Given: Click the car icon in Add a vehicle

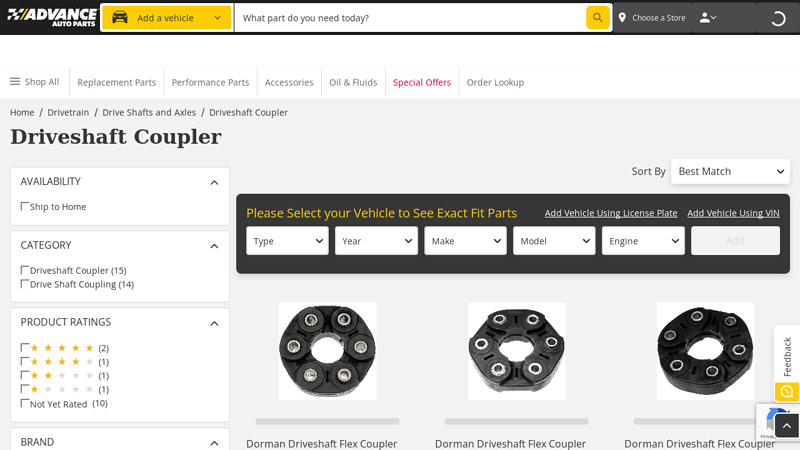Looking at the screenshot, I should click(120, 17).
